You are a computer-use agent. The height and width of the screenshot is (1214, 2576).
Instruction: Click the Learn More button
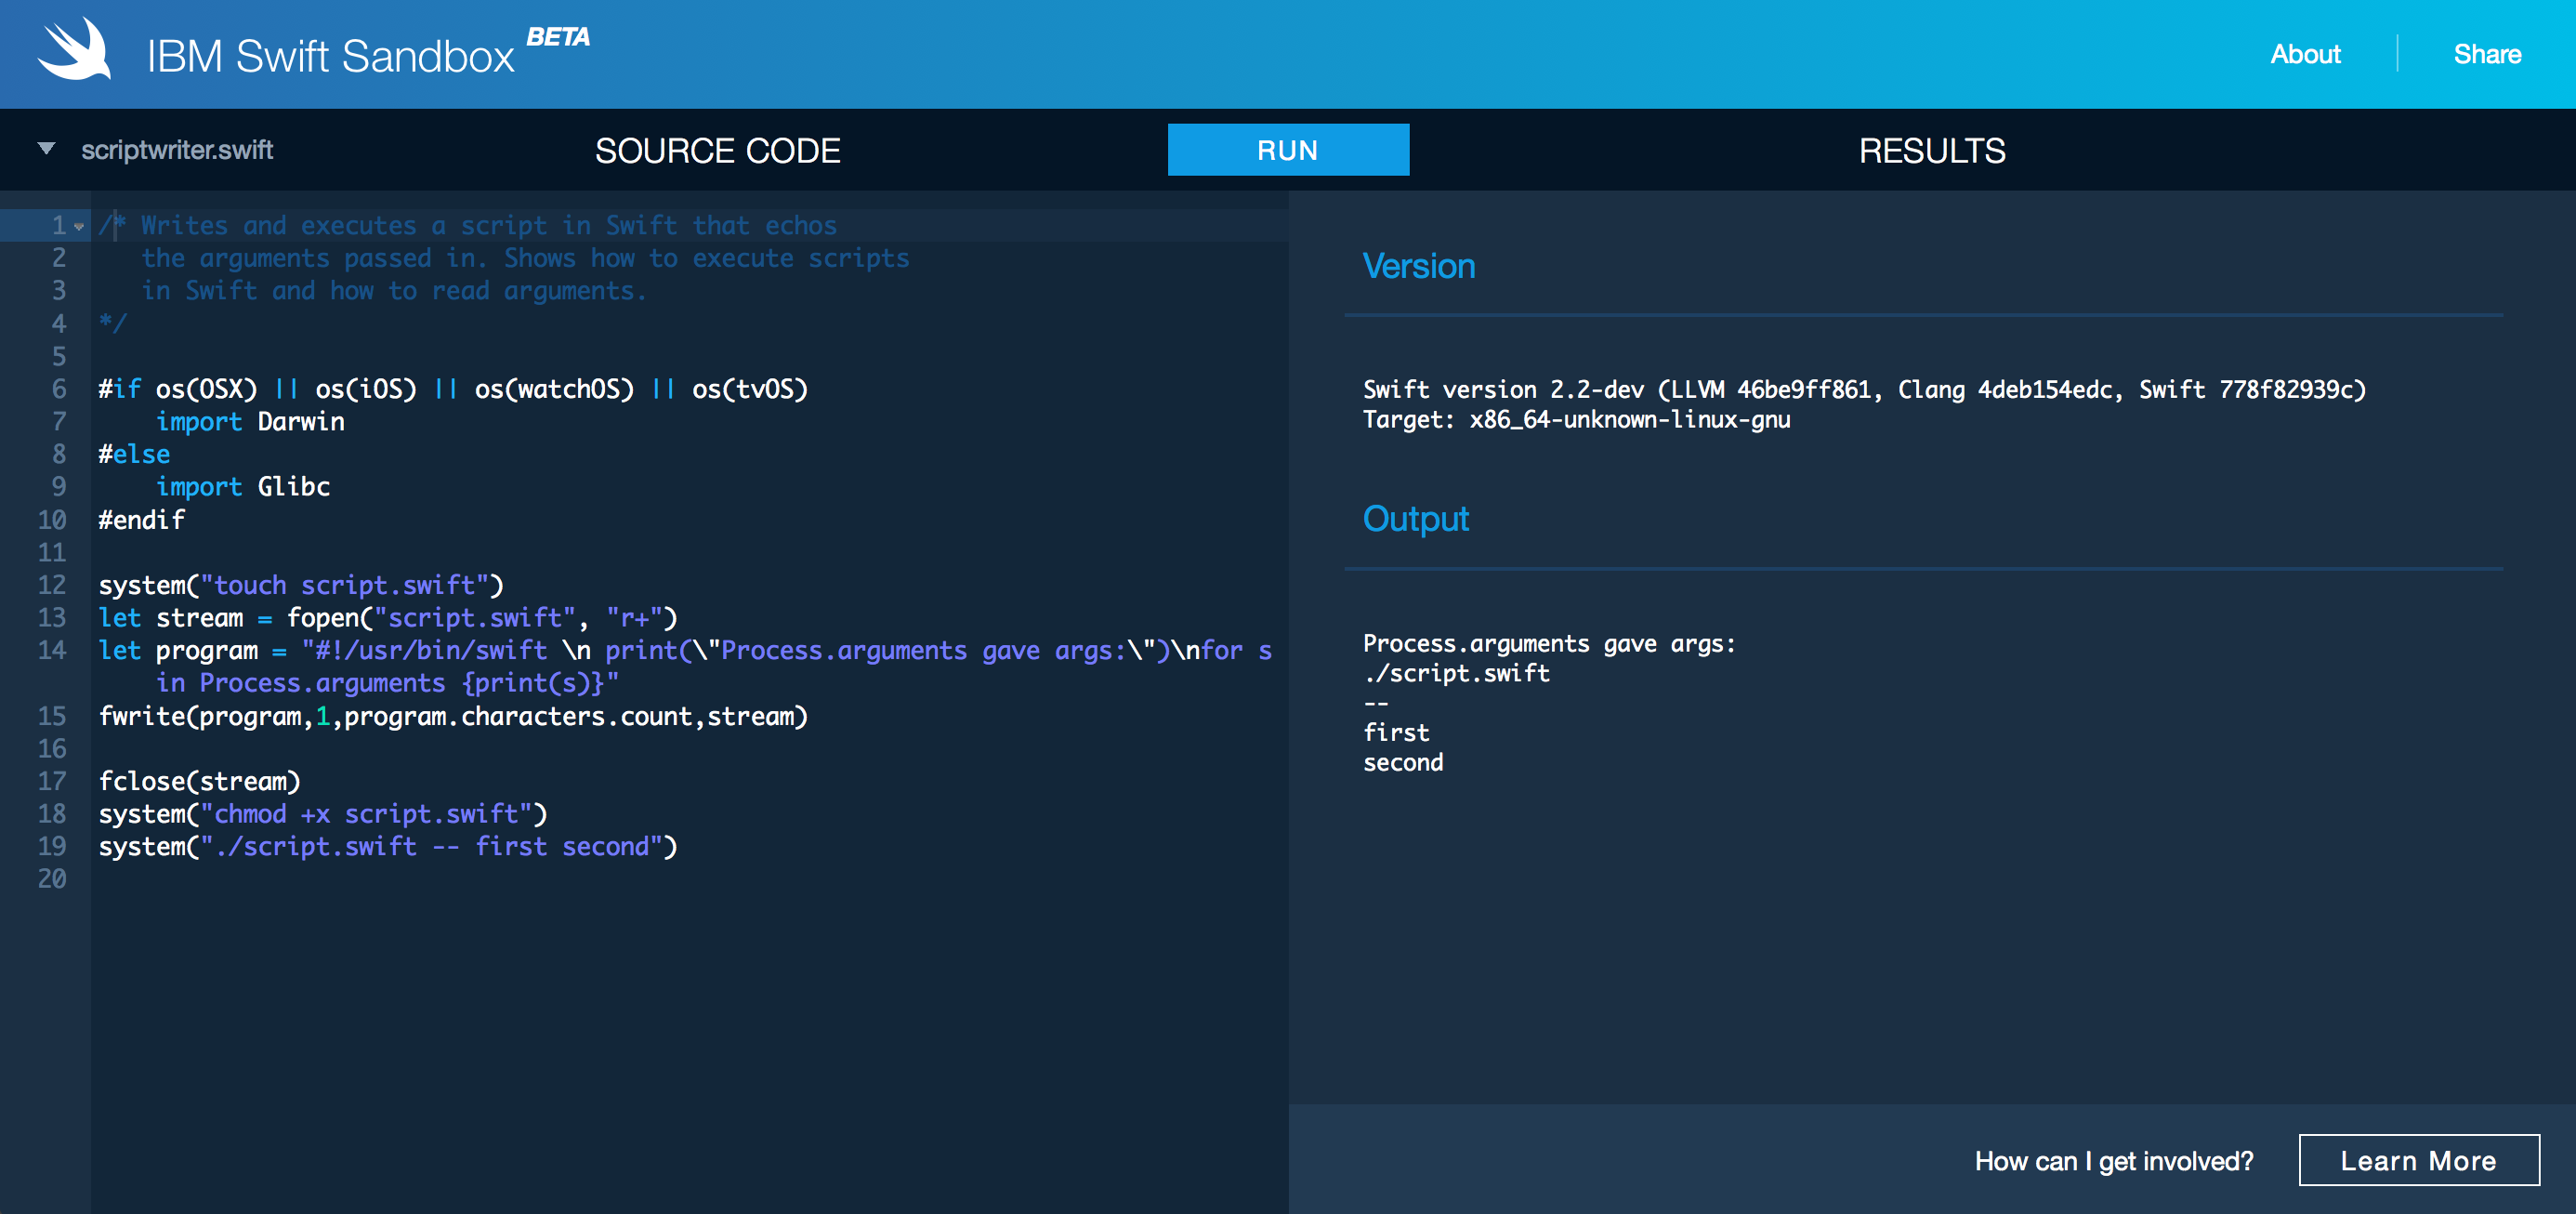[x=2419, y=1160]
